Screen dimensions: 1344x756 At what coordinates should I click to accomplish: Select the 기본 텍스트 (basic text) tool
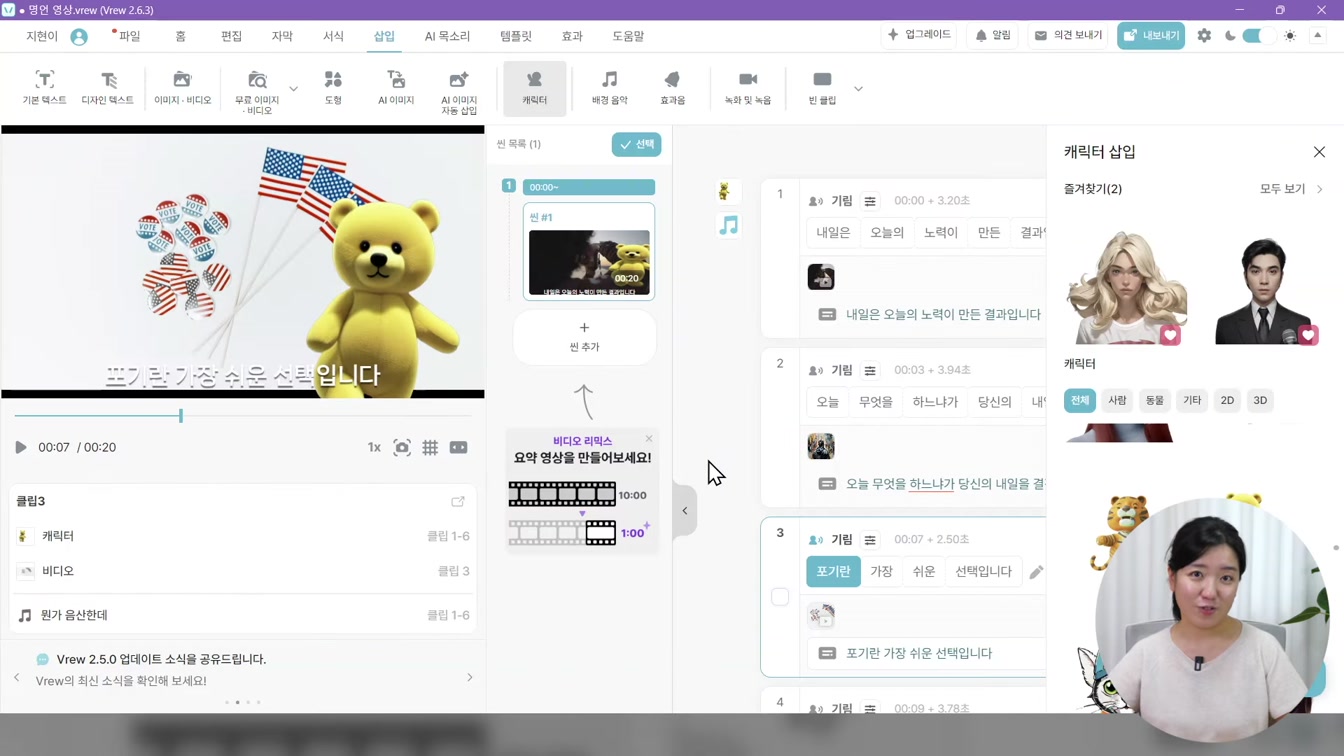pyautogui.click(x=45, y=88)
